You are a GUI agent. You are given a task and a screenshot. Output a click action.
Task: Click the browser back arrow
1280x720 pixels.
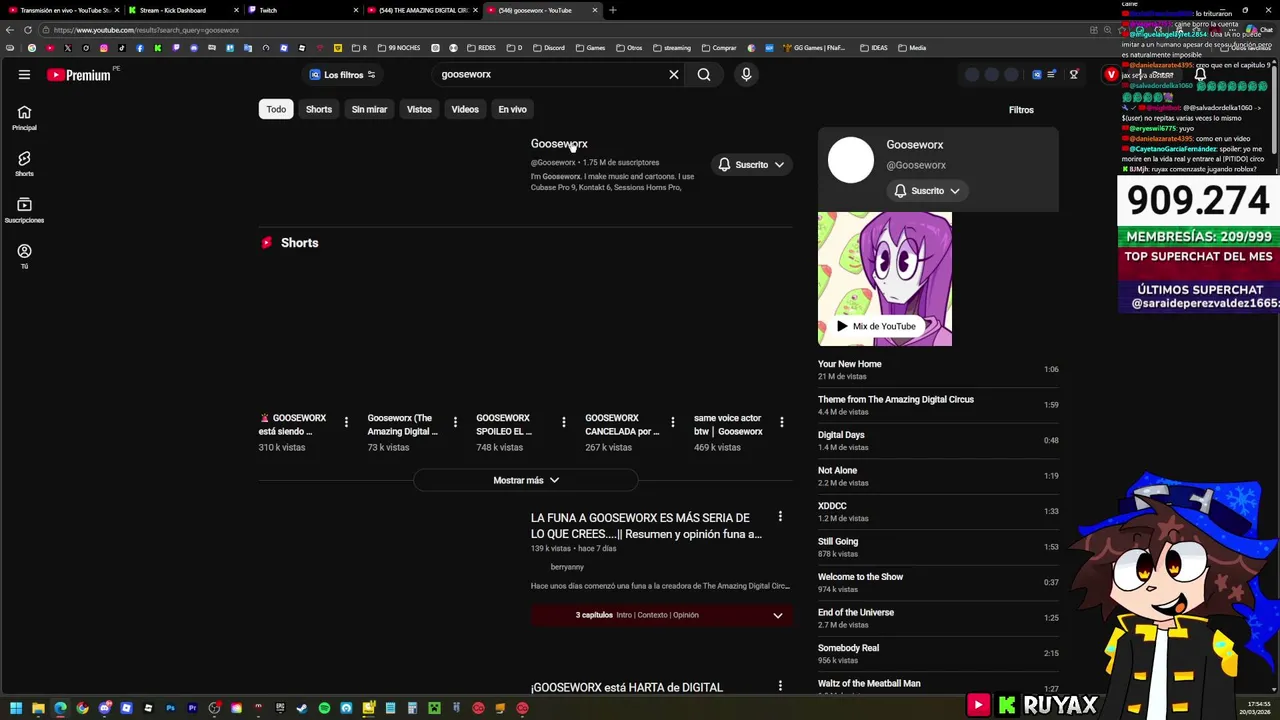click(9, 30)
